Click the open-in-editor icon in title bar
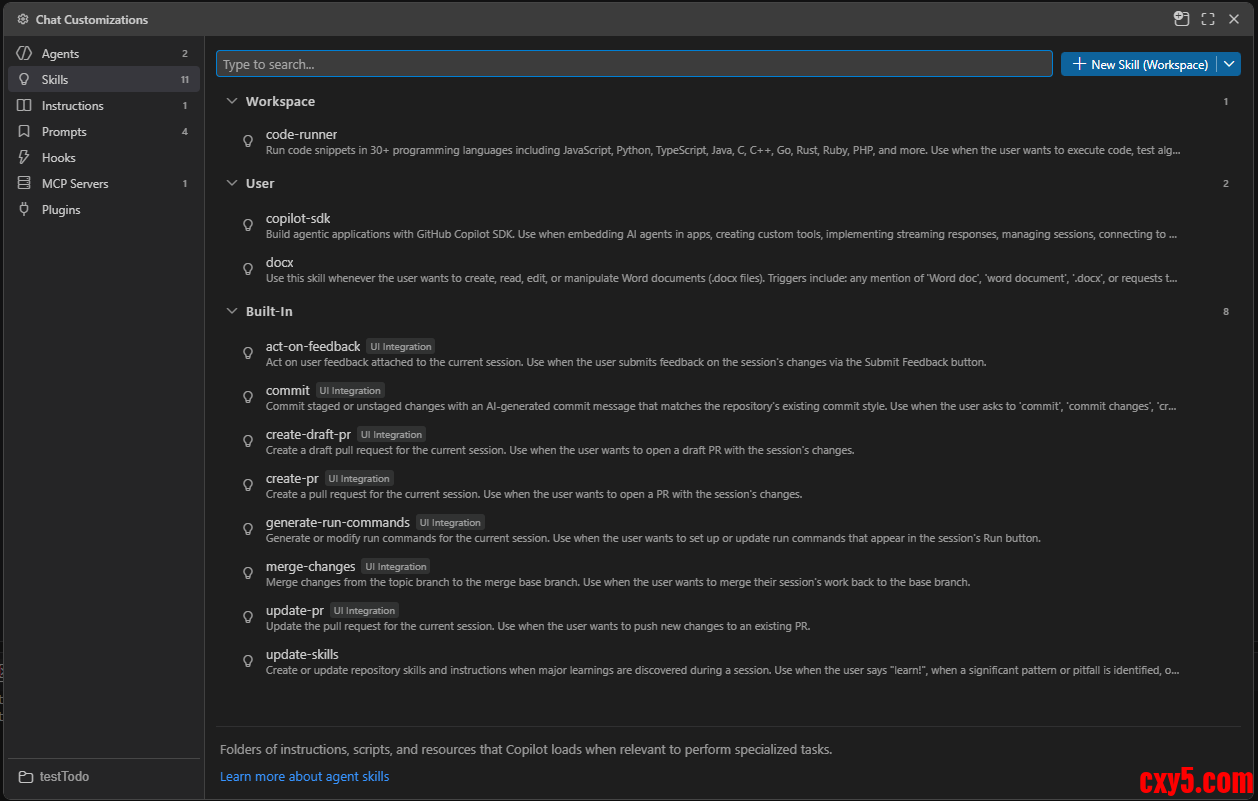 click(1181, 18)
